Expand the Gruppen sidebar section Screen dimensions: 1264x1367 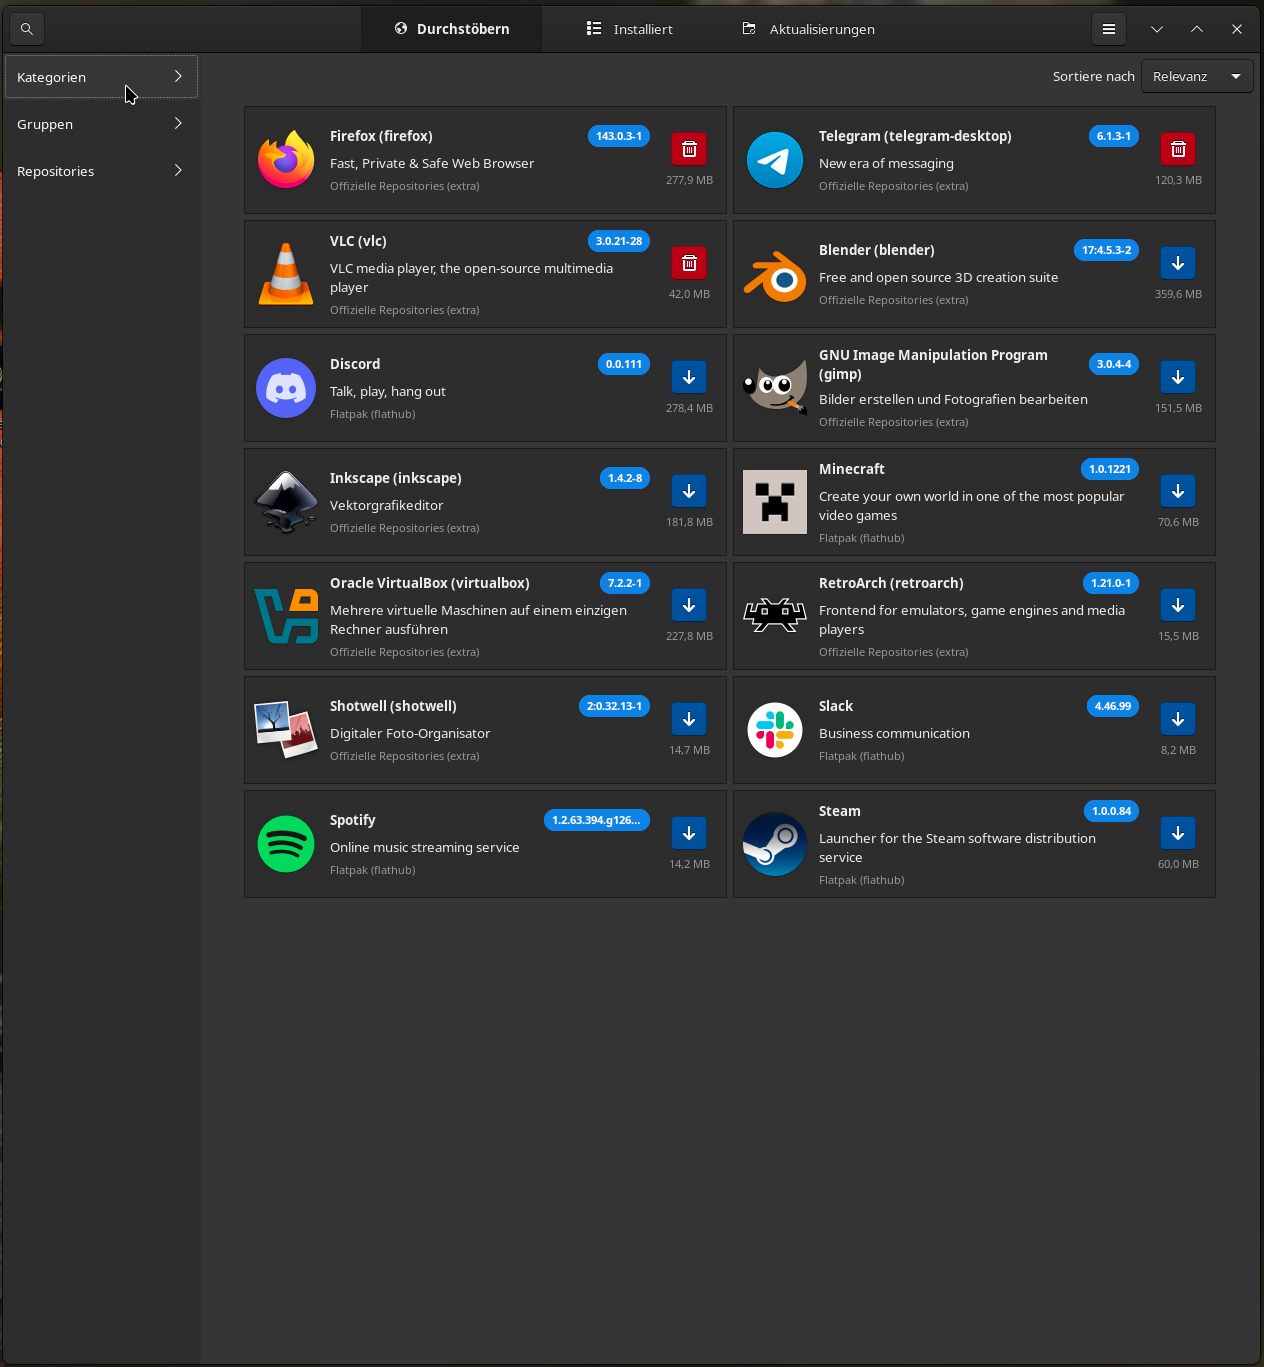[x=101, y=124]
